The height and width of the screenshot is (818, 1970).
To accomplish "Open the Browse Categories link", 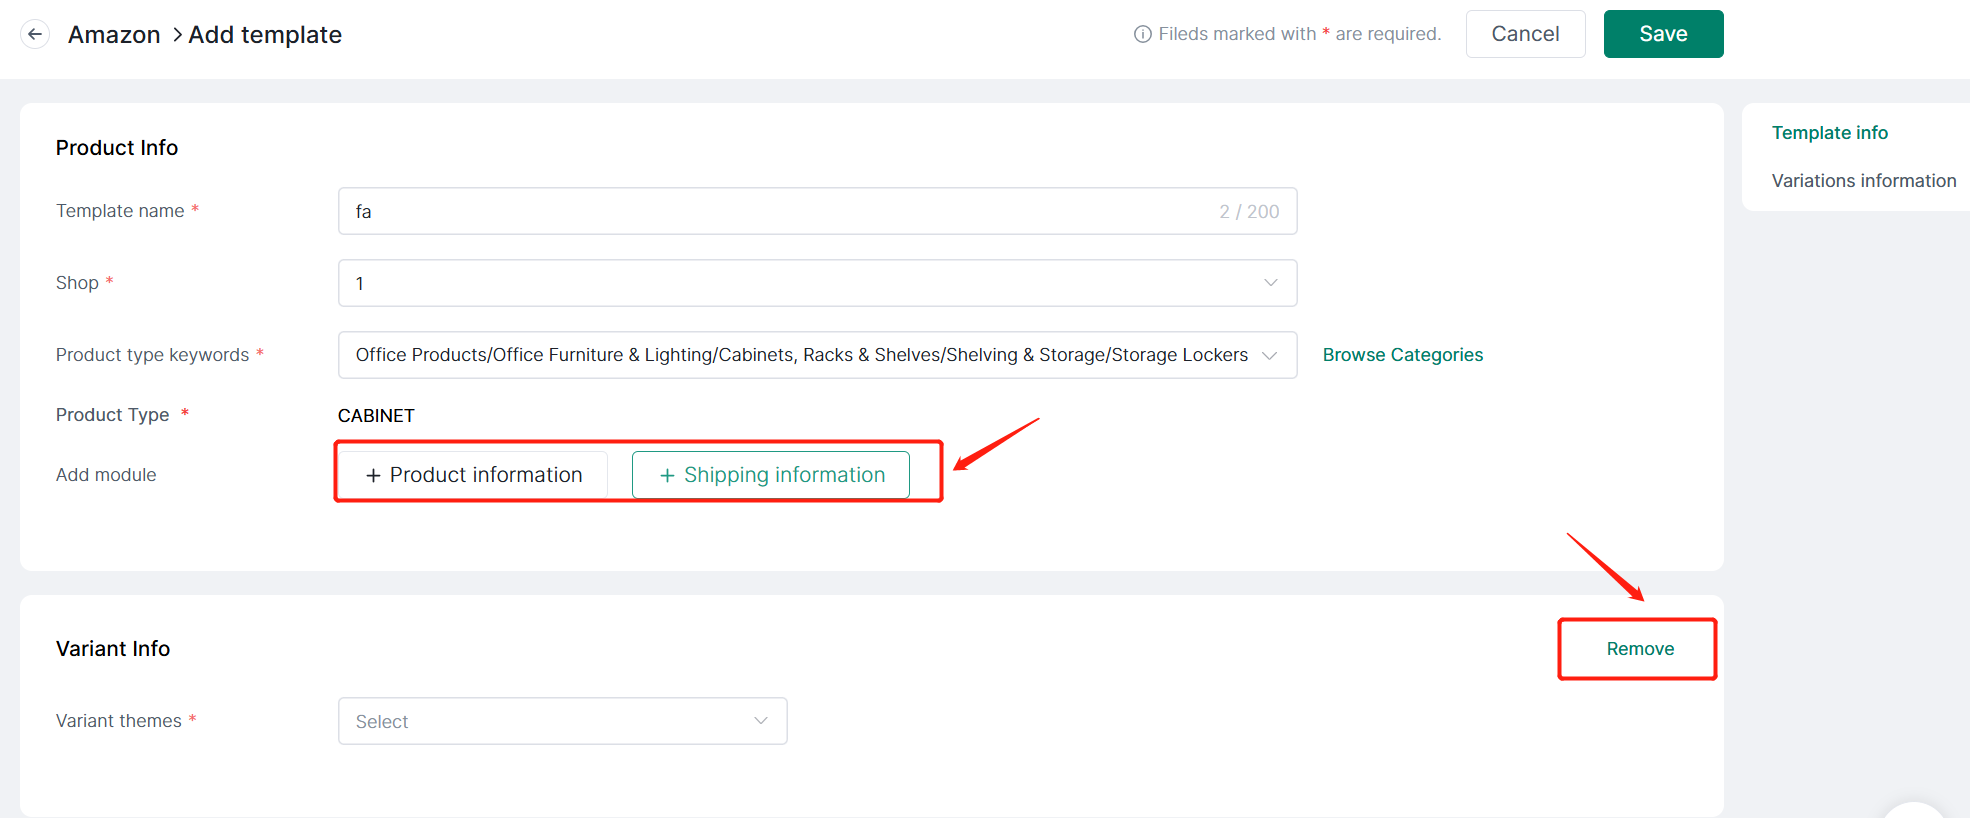I will click(1402, 355).
